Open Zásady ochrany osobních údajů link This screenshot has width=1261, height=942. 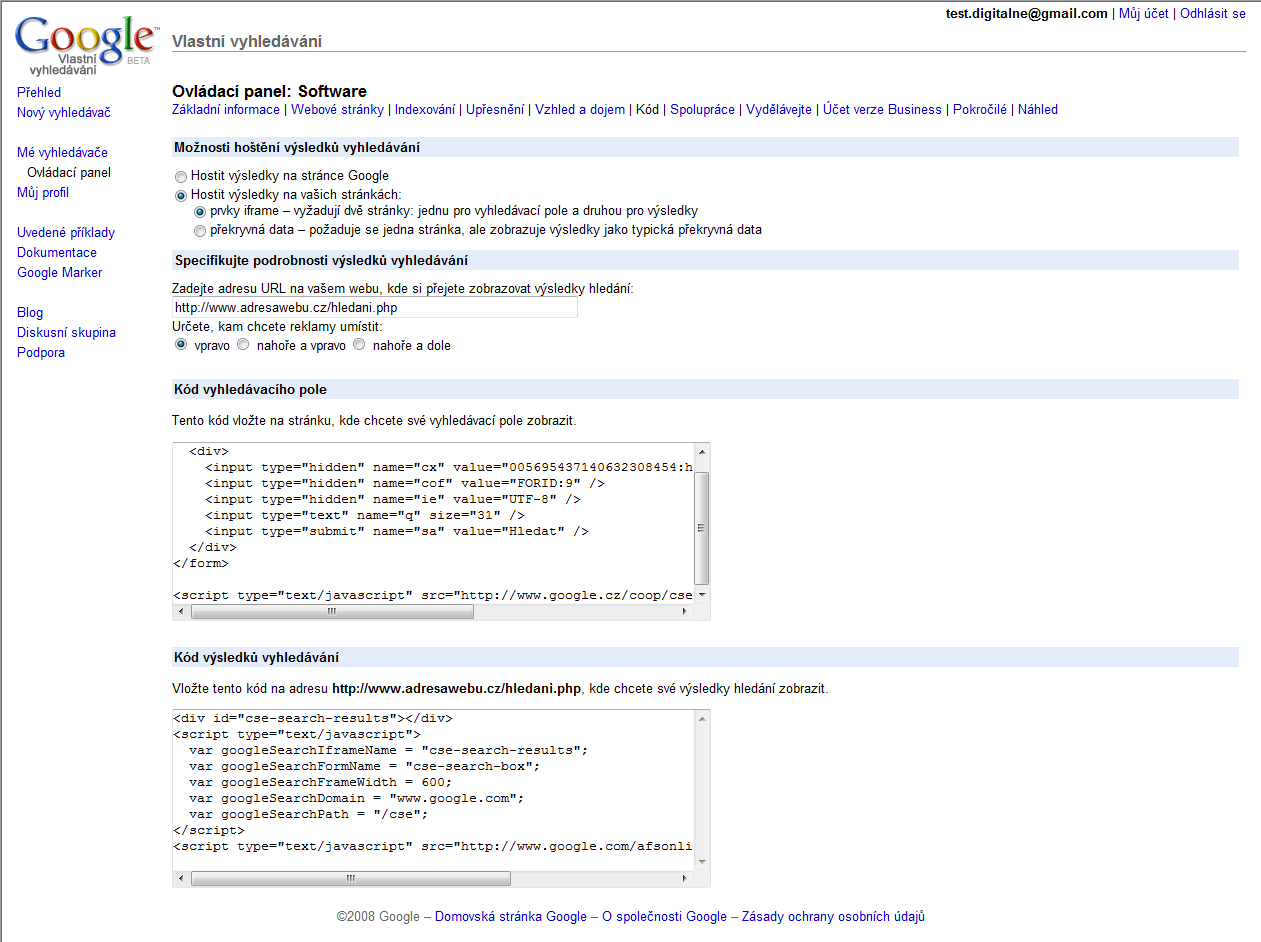(x=833, y=917)
